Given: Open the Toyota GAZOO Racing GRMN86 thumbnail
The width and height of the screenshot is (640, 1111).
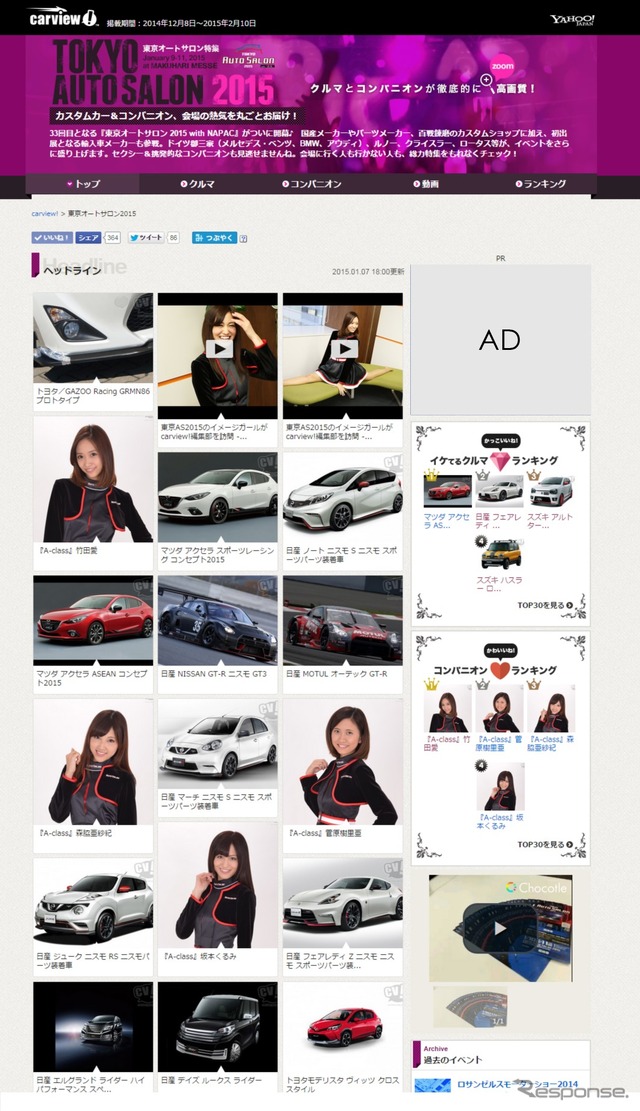Looking at the screenshot, I should tap(93, 339).
